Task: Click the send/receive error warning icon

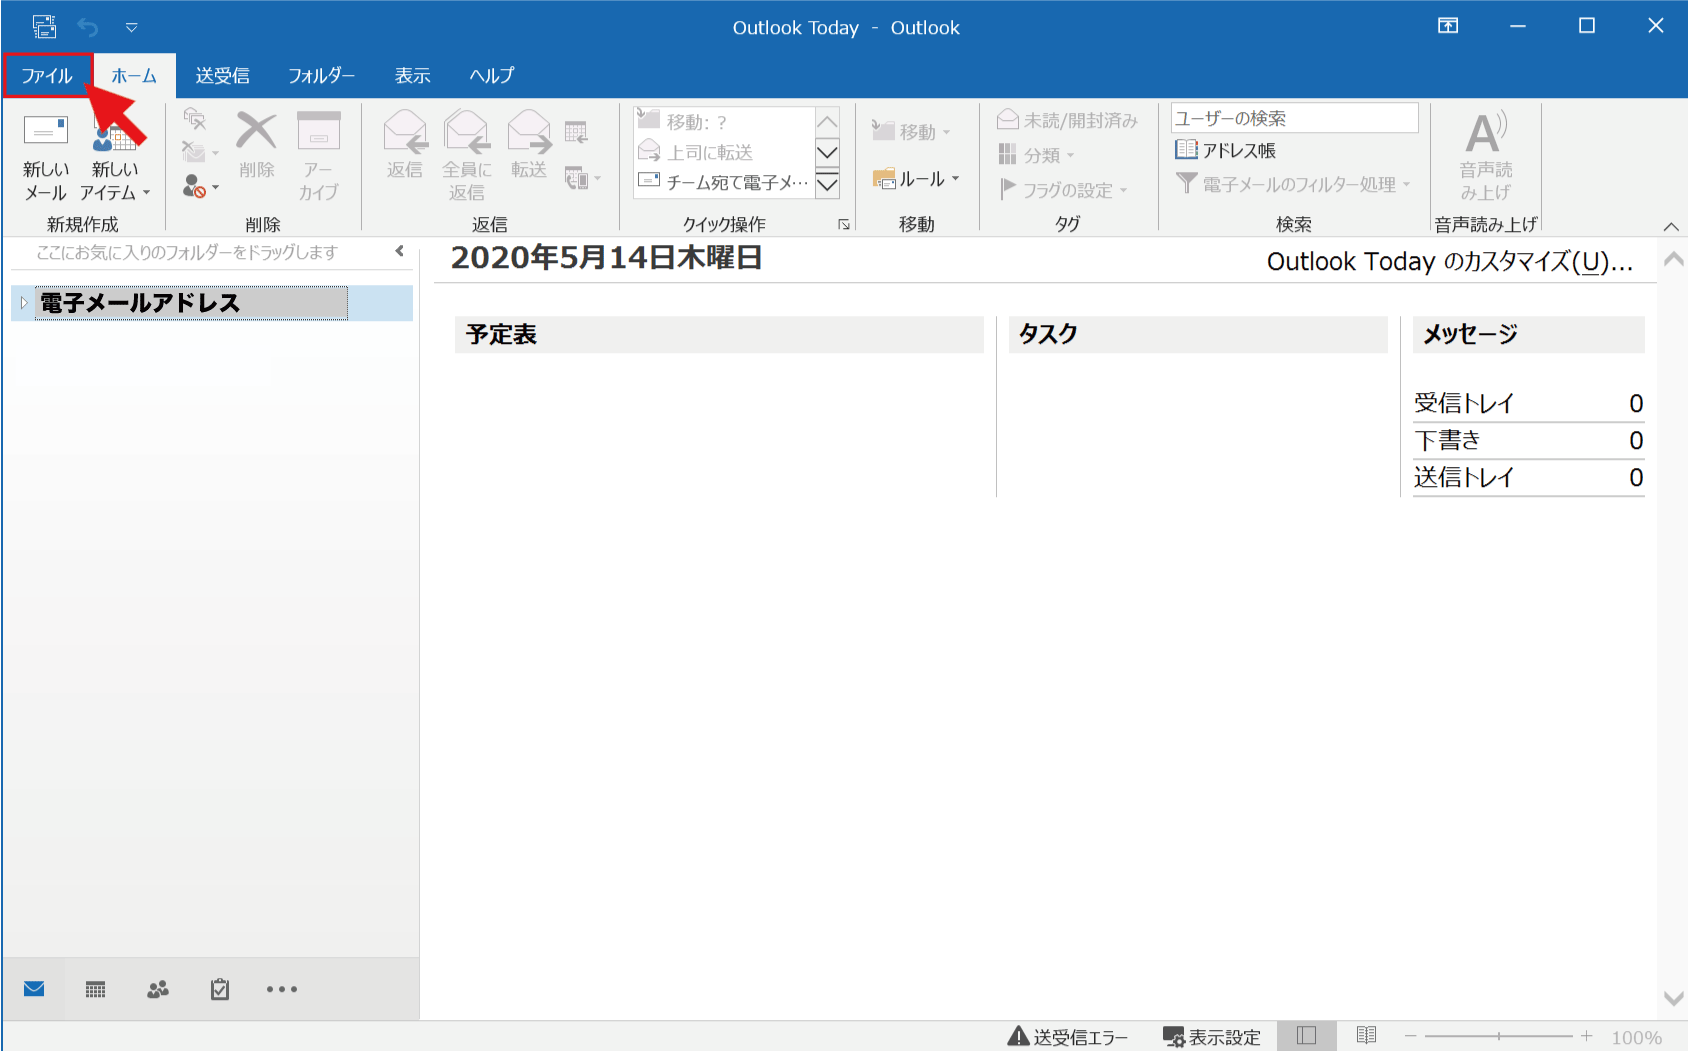Action: coord(1018,1037)
